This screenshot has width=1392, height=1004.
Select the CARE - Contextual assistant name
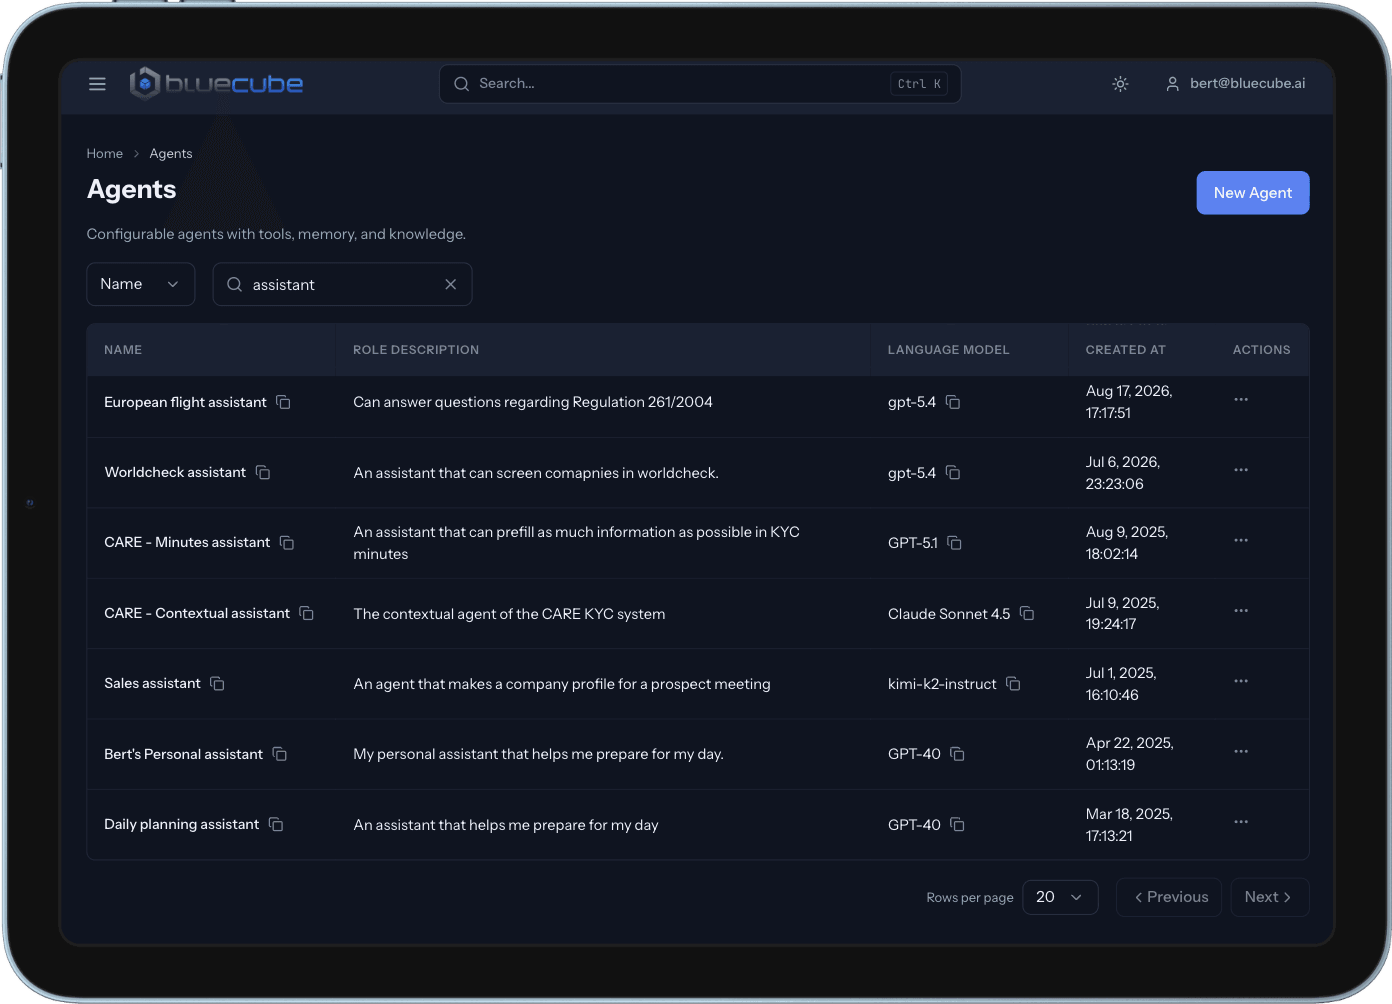point(197,613)
